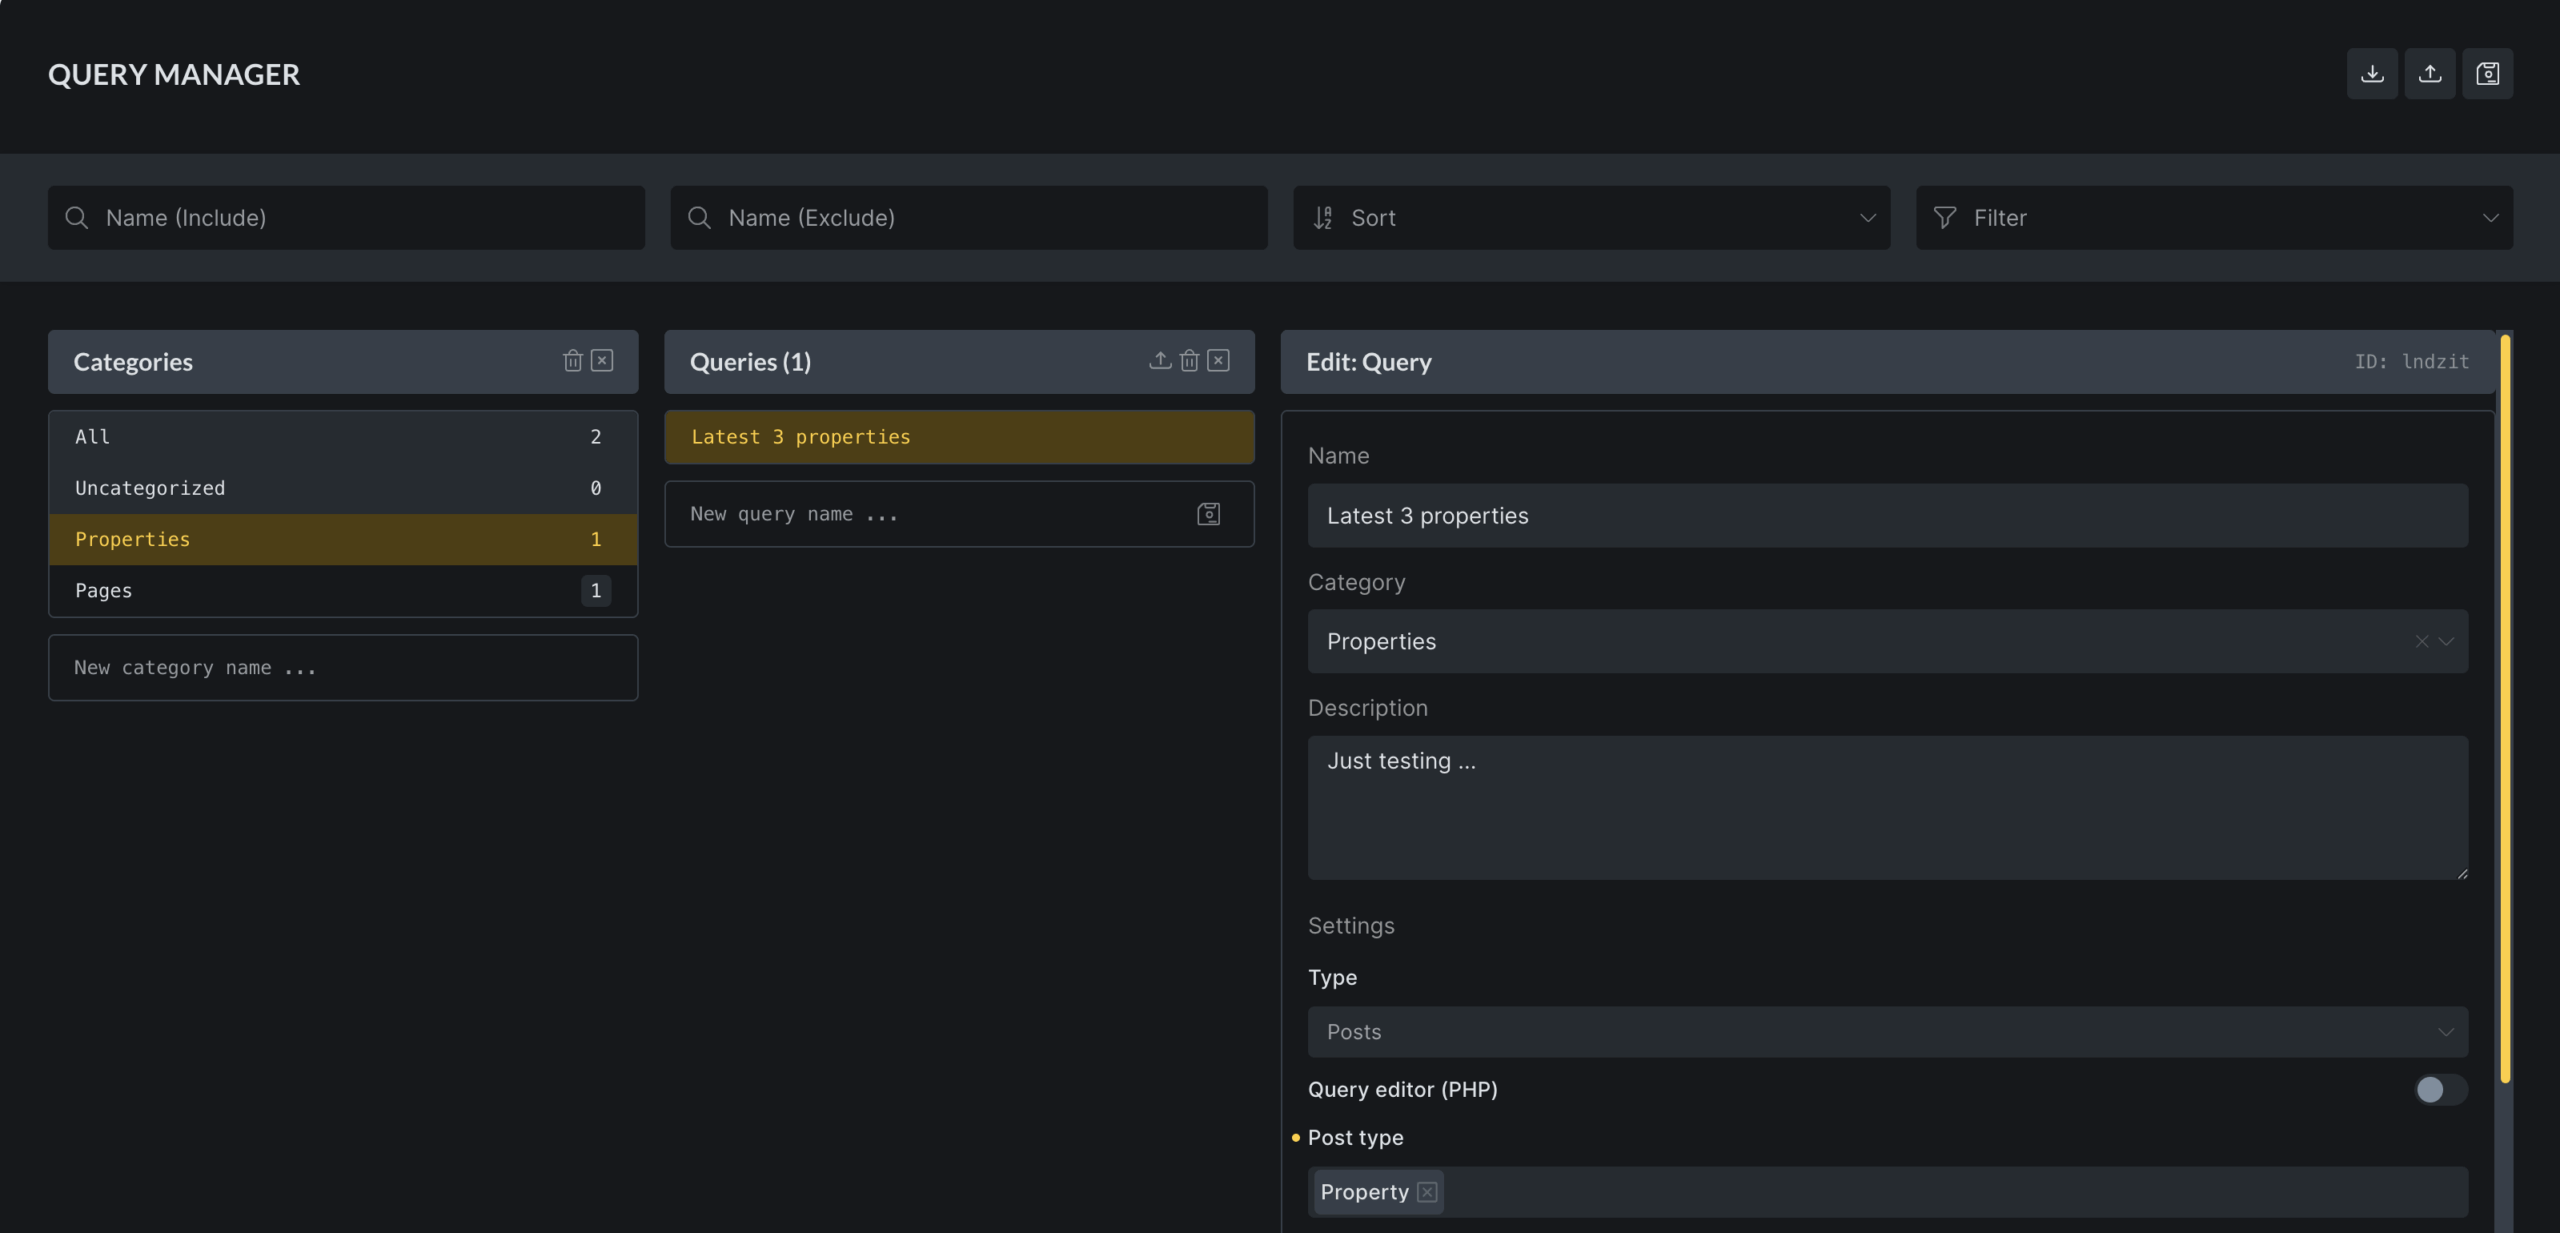Select the Pages category
2560x1233 pixels.
click(343, 591)
